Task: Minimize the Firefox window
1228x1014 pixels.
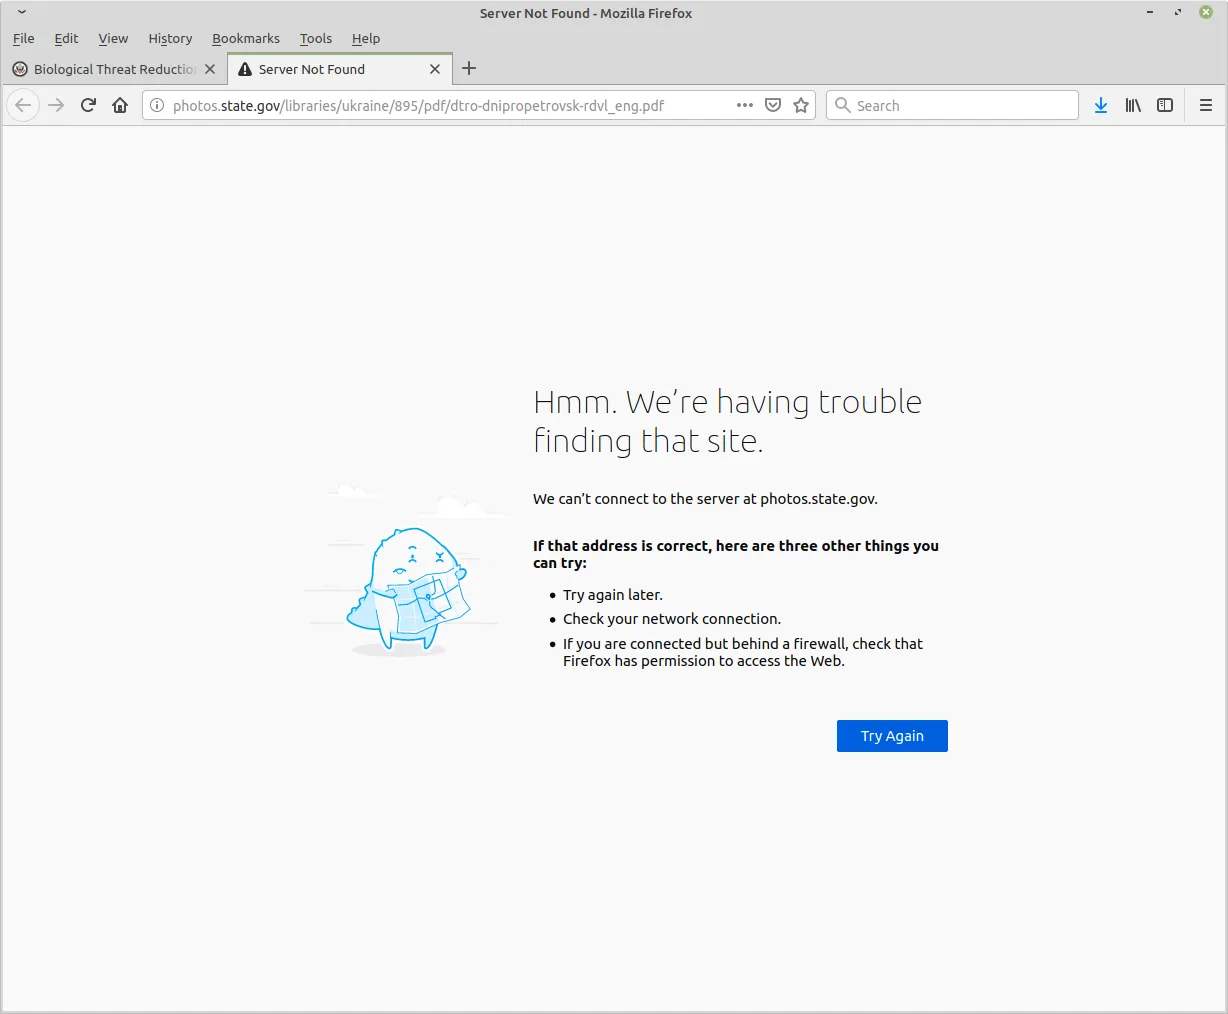Action: click(x=1150, y=12)
